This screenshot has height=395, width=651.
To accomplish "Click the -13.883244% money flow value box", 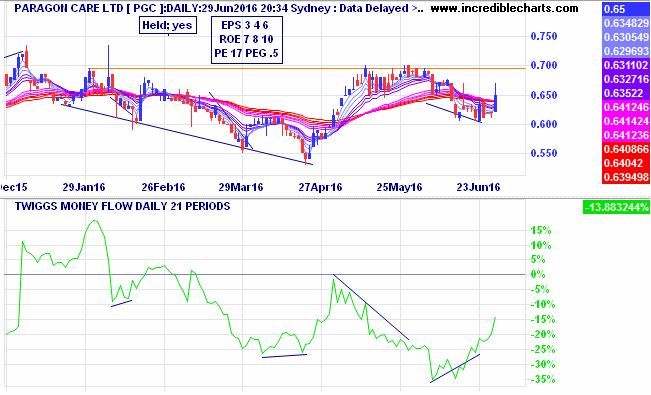I will pos(617,207).
